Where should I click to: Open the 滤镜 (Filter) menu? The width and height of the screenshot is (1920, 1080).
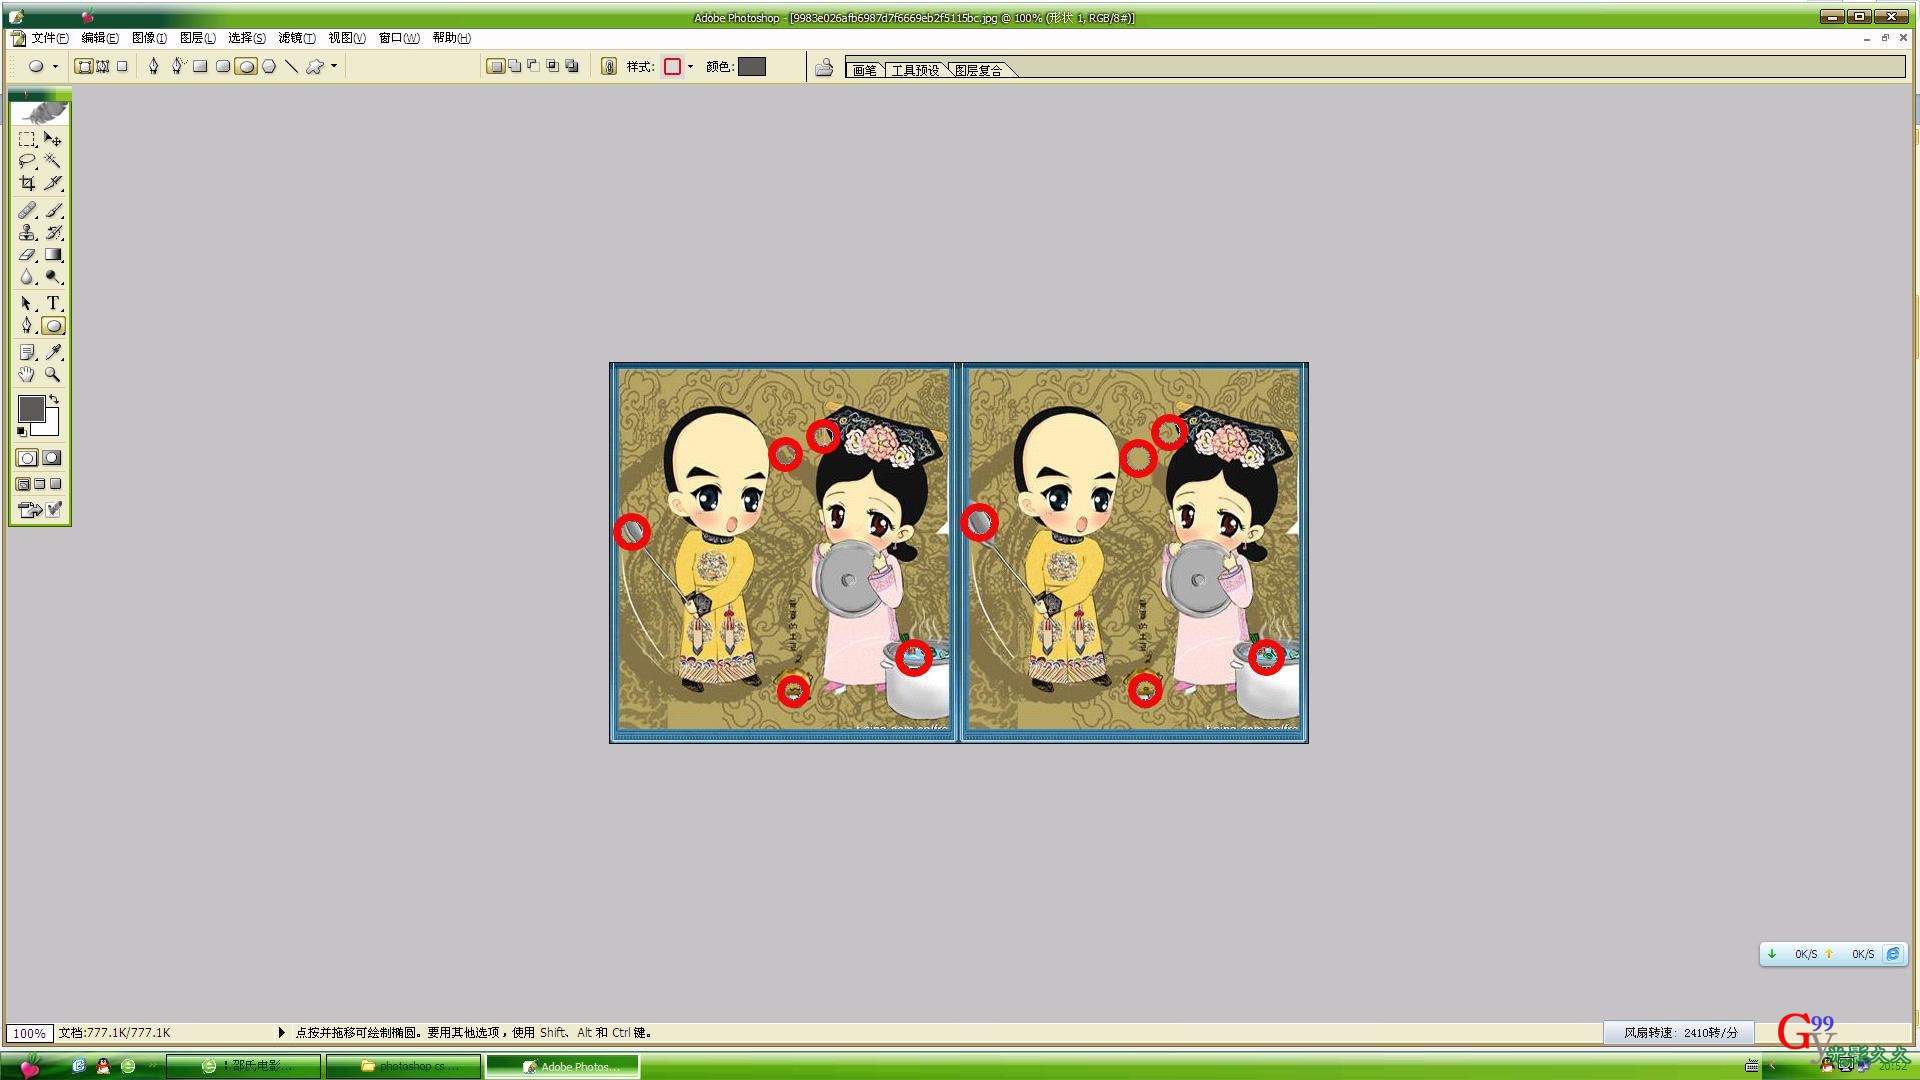click(296, 38)
